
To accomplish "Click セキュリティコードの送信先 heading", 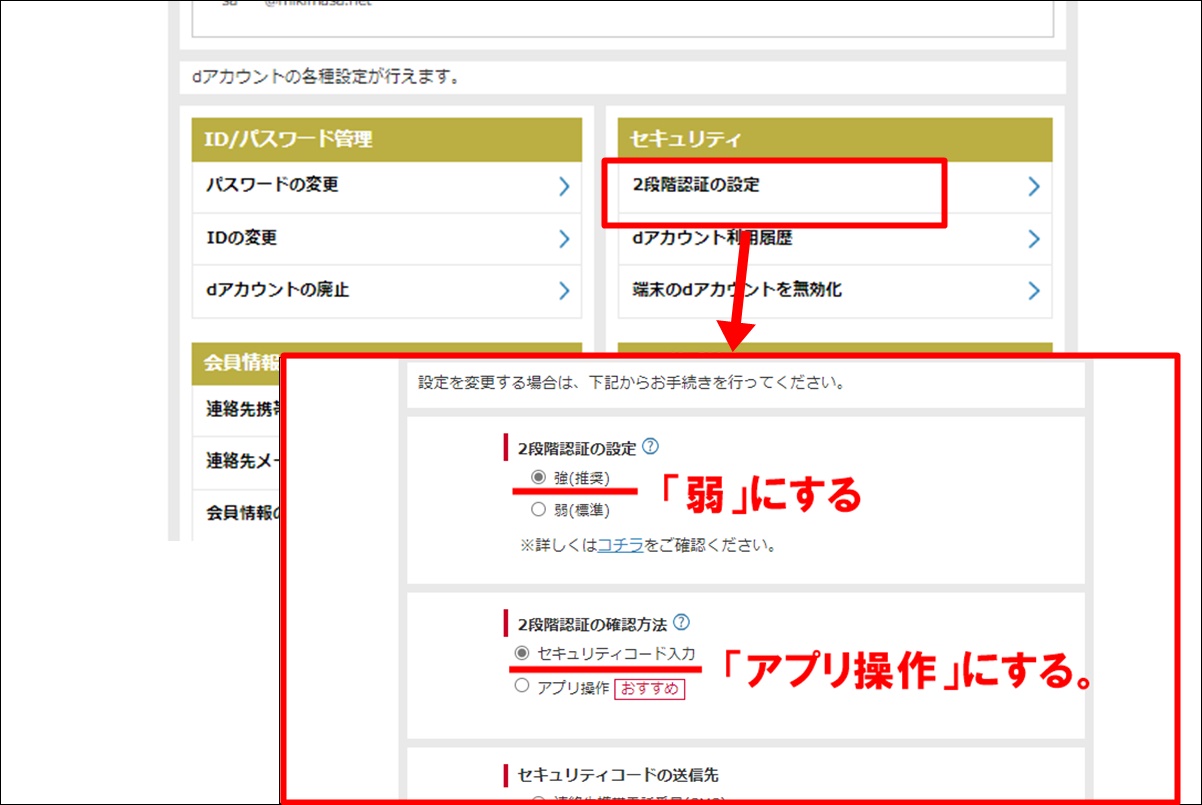I will 618,775.
